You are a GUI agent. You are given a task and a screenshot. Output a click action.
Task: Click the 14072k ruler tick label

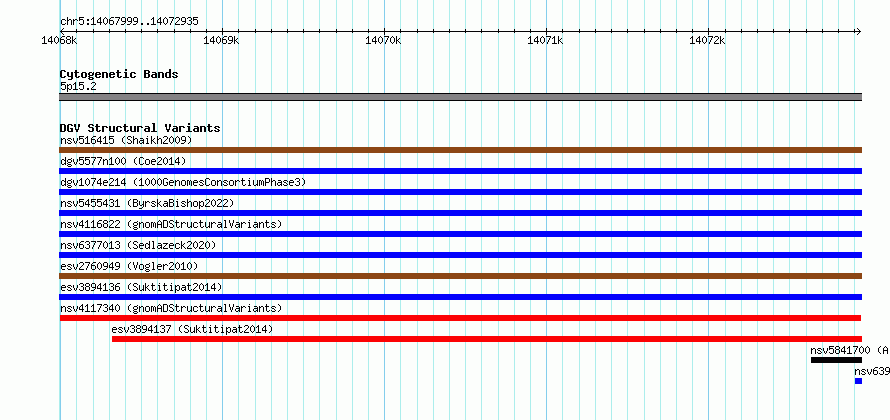click(x=708, y=40)
